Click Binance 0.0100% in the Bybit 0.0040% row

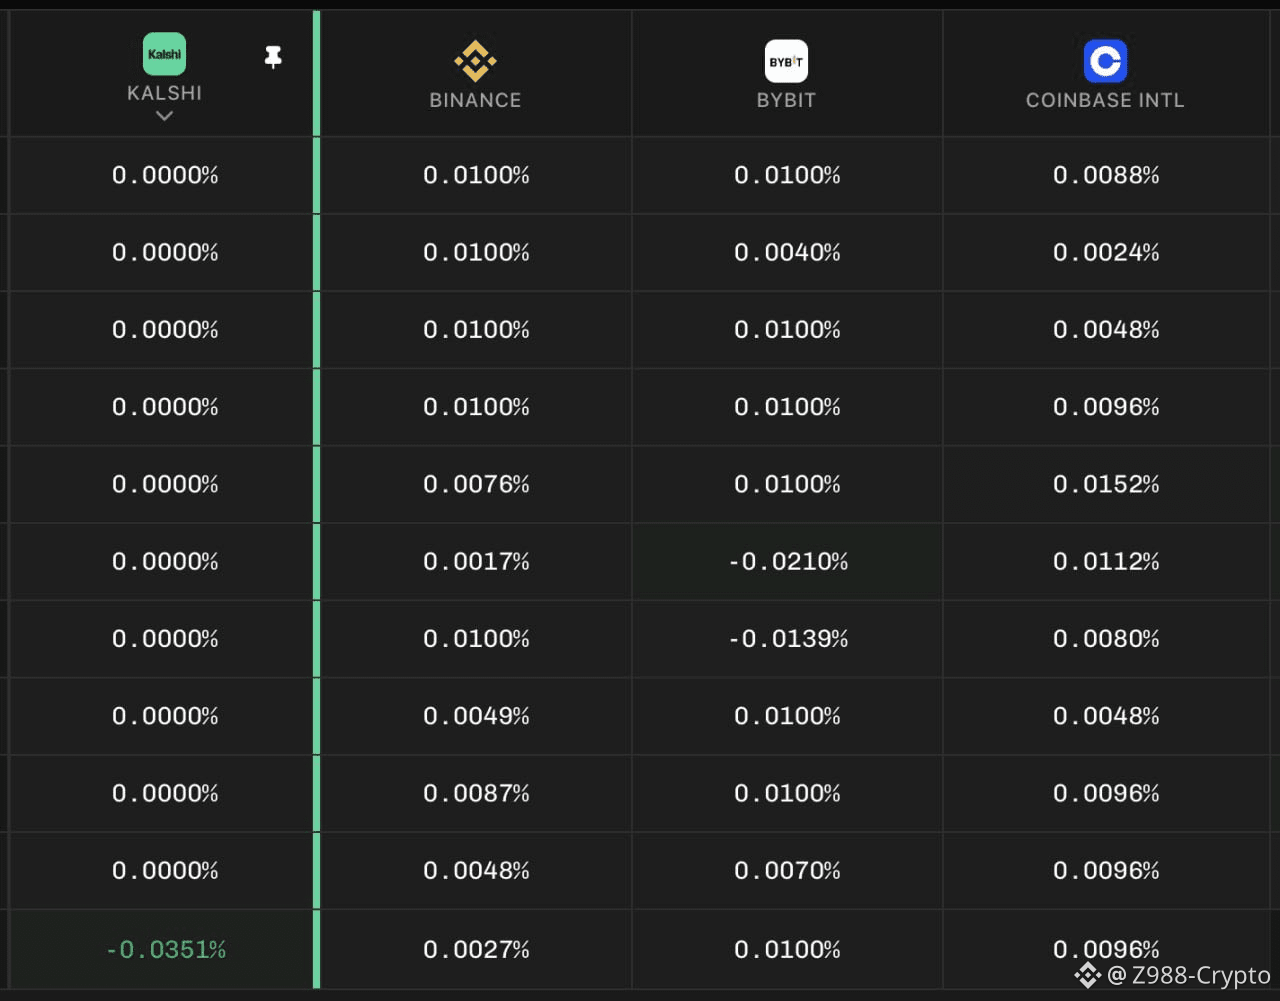point(476,253)
